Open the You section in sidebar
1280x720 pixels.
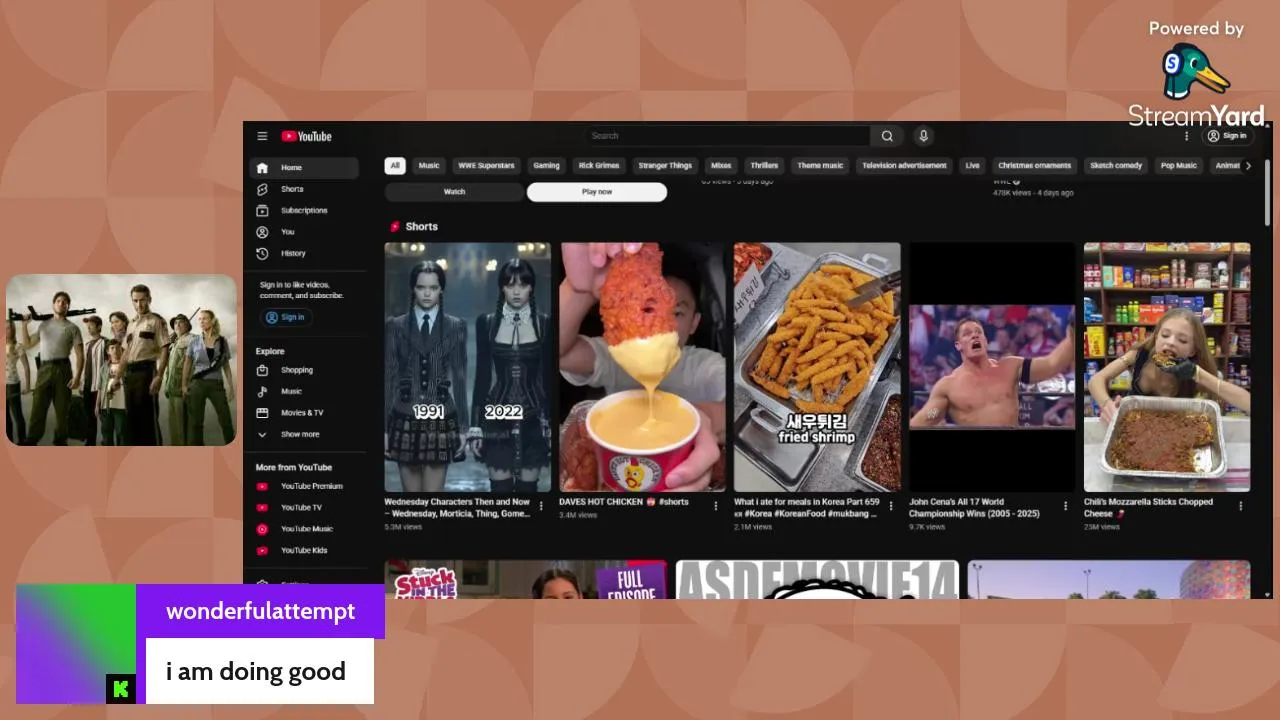303,232
